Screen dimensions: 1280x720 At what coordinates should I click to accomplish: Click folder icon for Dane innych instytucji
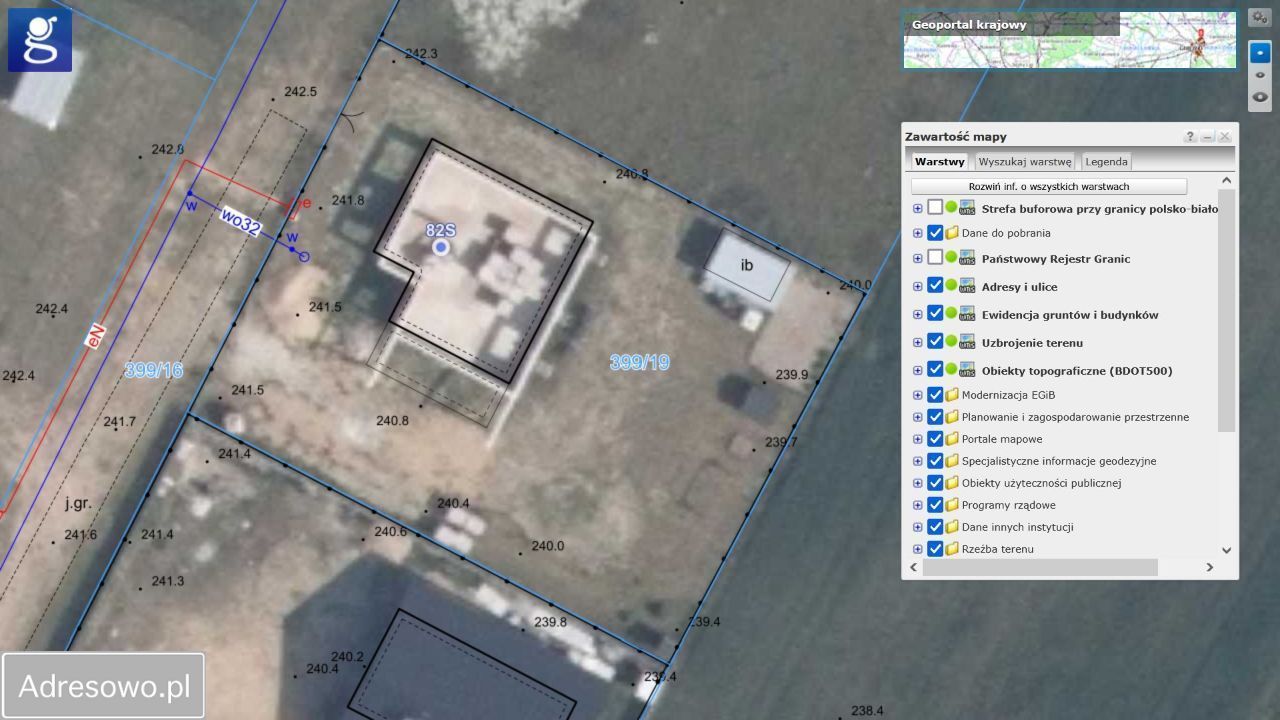(x=952, y=527)
